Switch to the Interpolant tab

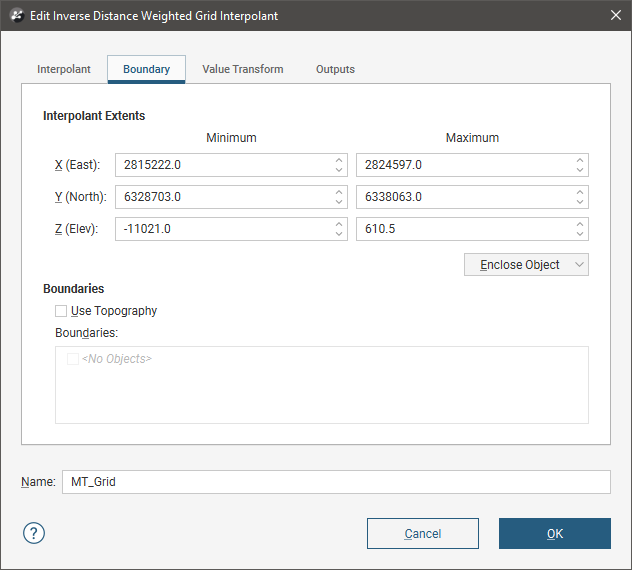[x=64, y=70]
